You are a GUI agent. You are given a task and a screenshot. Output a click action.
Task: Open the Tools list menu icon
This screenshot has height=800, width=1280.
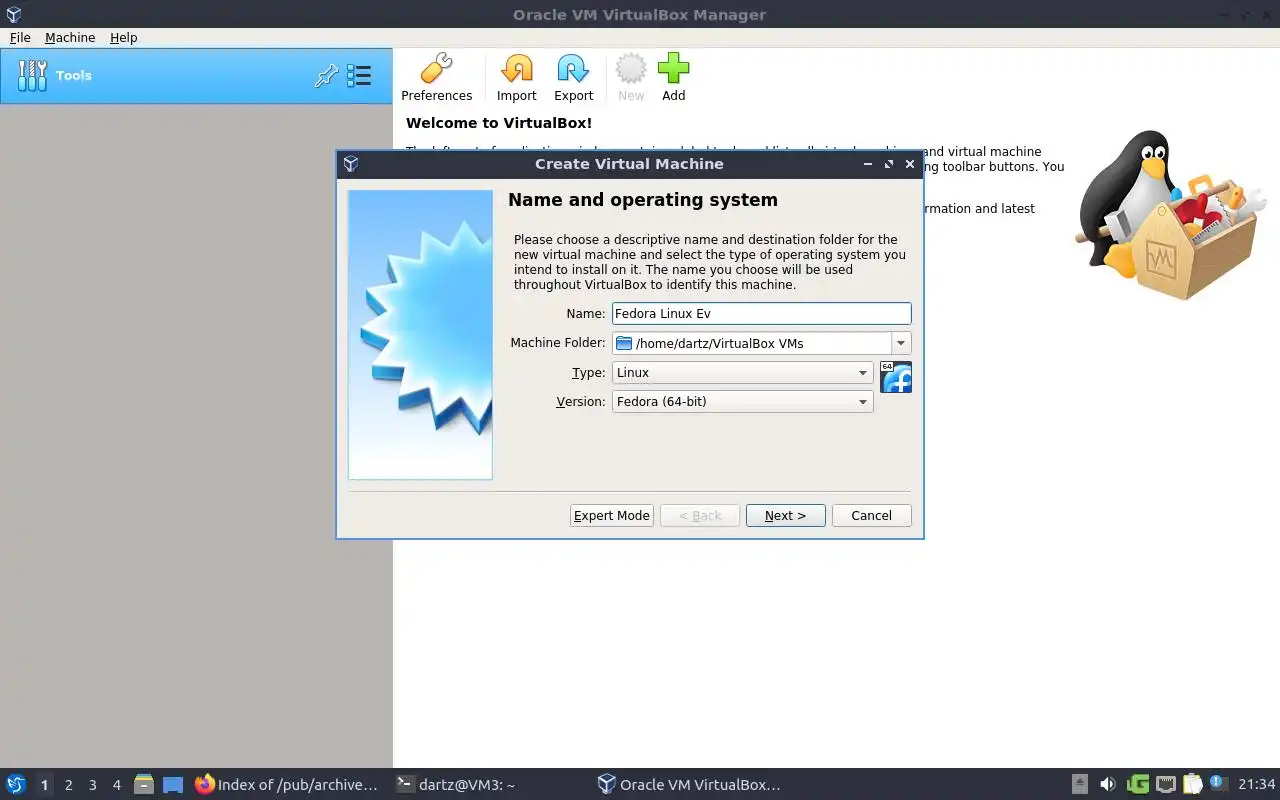(359, 76)
